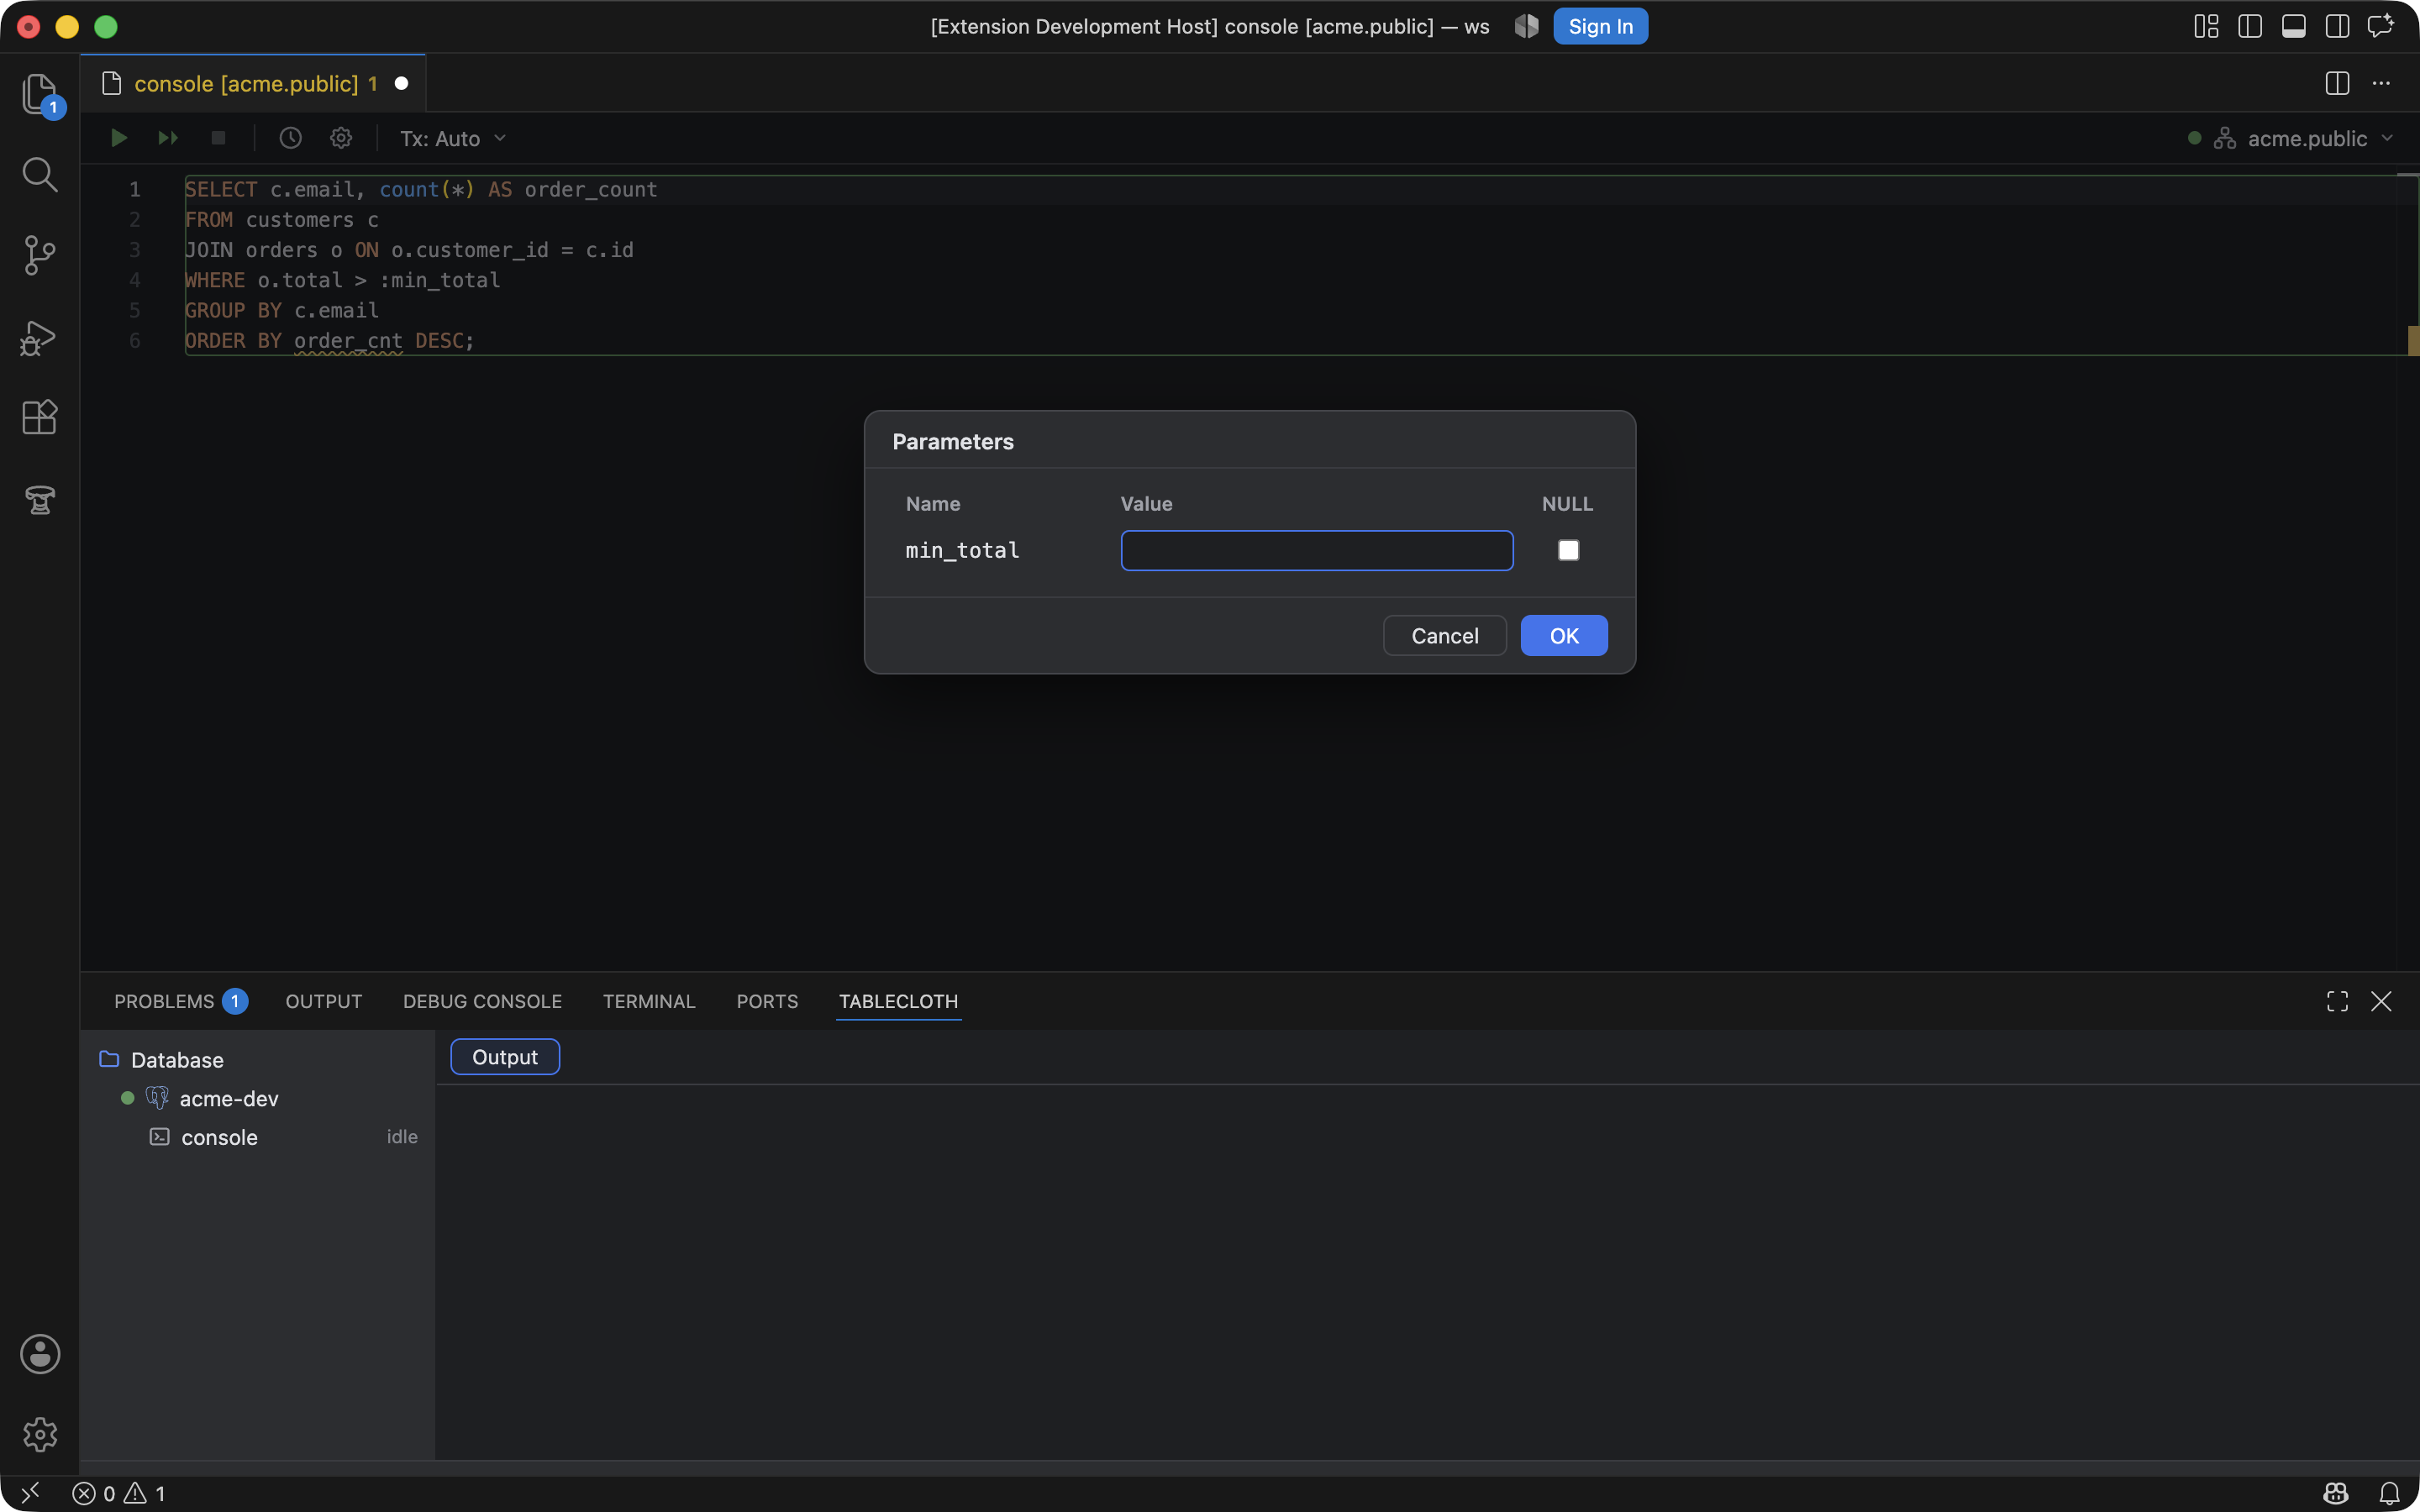Open the Source Control view icon

pyautogui.click(x=40, y=256)
